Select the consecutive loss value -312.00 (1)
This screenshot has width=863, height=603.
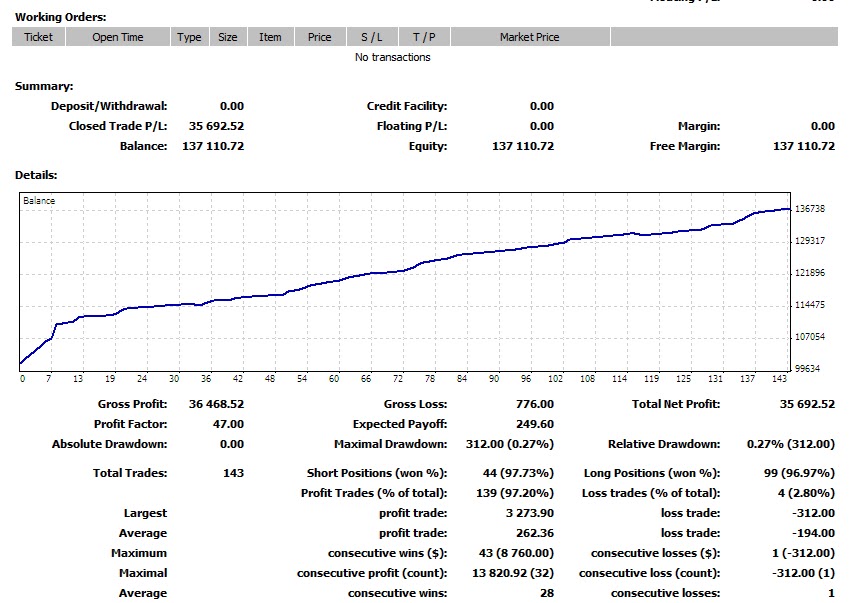[x=804, y=573]
